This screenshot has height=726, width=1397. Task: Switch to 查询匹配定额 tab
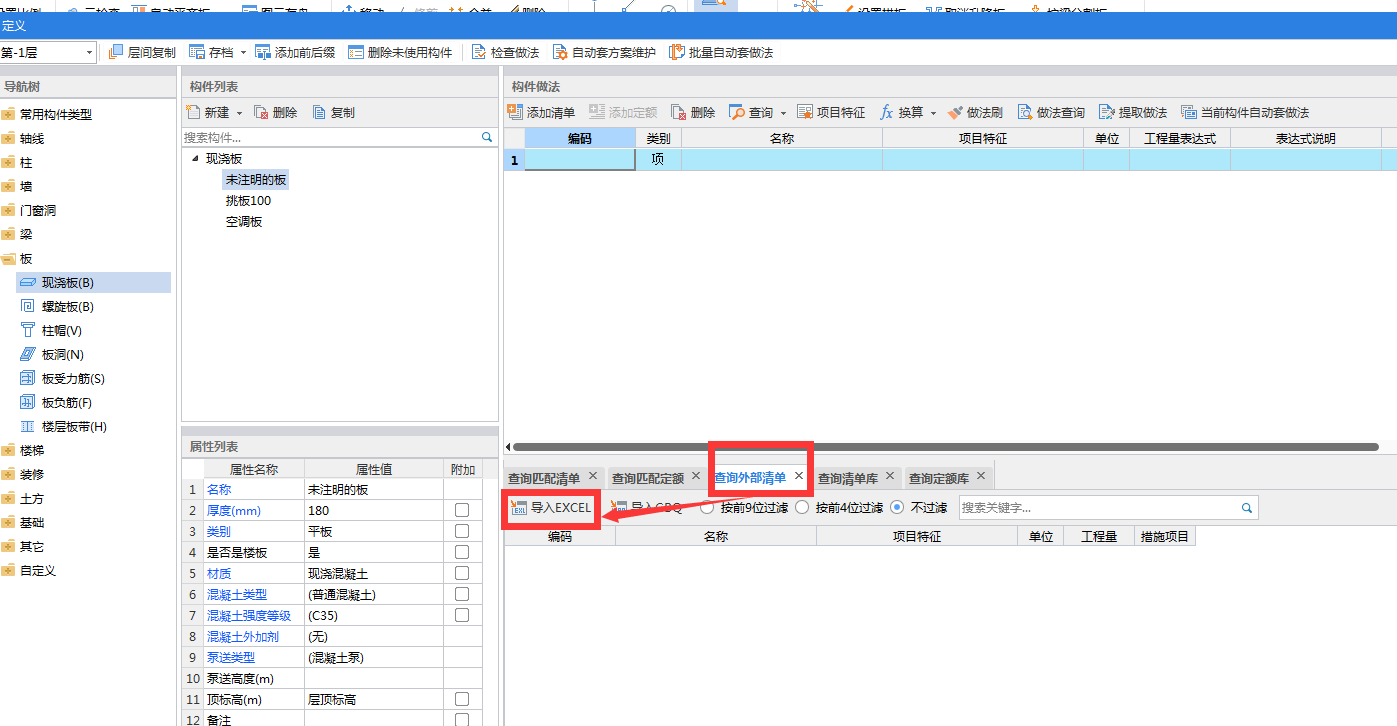647,478
